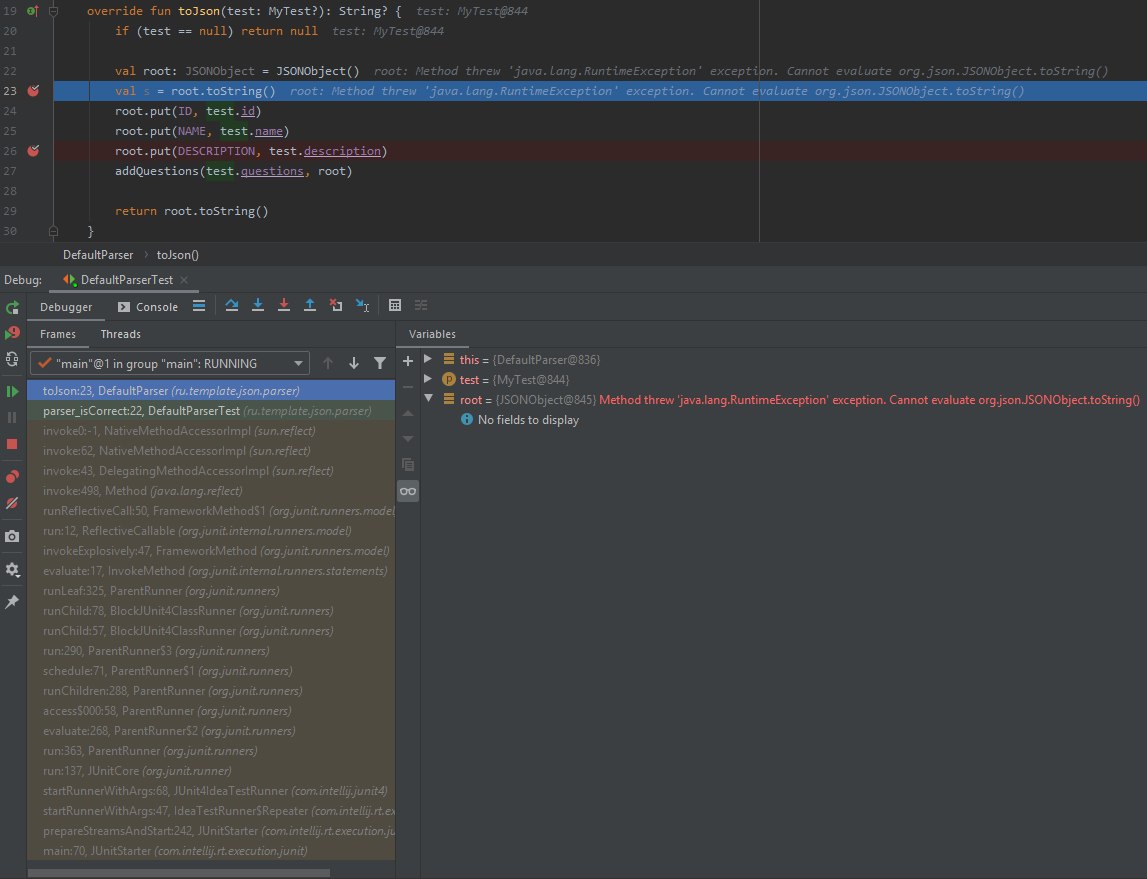Screen dimensions: 1147x879
Task: Click test.questions reference on line 27
Action: point(271,171)
